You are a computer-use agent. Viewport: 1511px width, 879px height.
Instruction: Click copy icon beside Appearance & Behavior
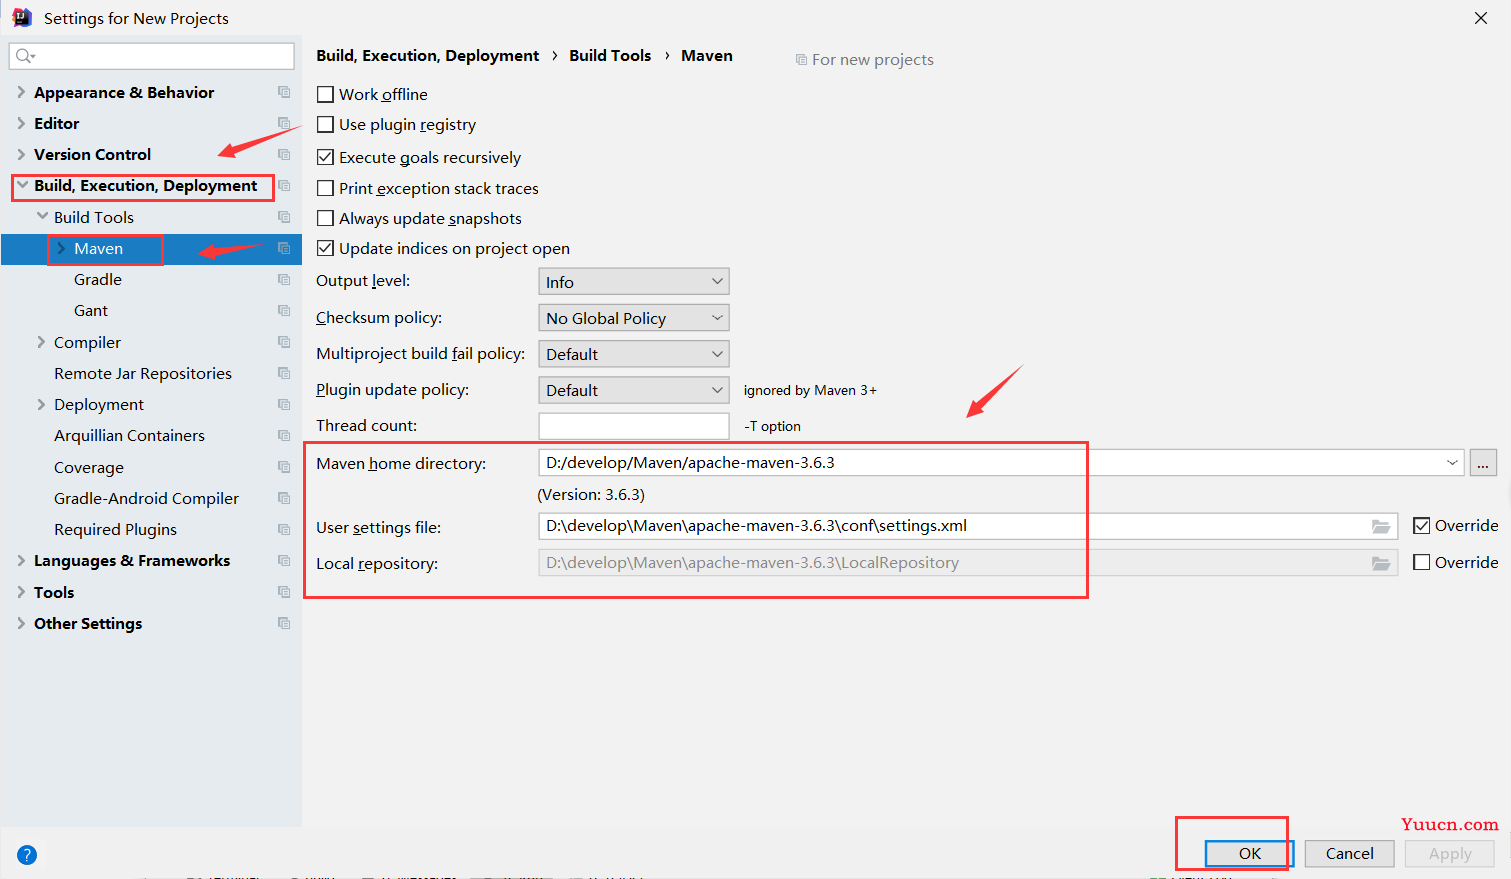pyautogui.click(x=284, y=92)
